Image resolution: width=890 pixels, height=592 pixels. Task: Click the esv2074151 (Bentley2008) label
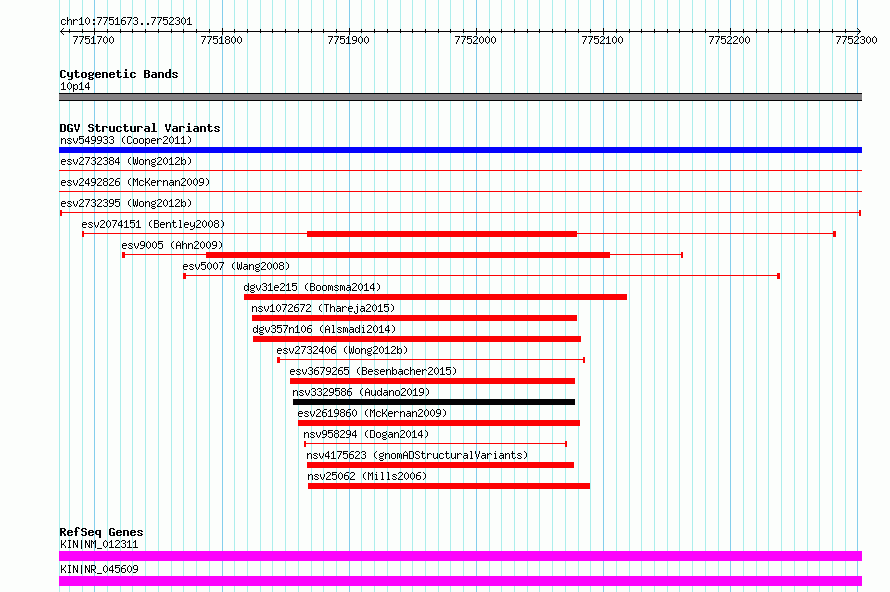point(153,224)
